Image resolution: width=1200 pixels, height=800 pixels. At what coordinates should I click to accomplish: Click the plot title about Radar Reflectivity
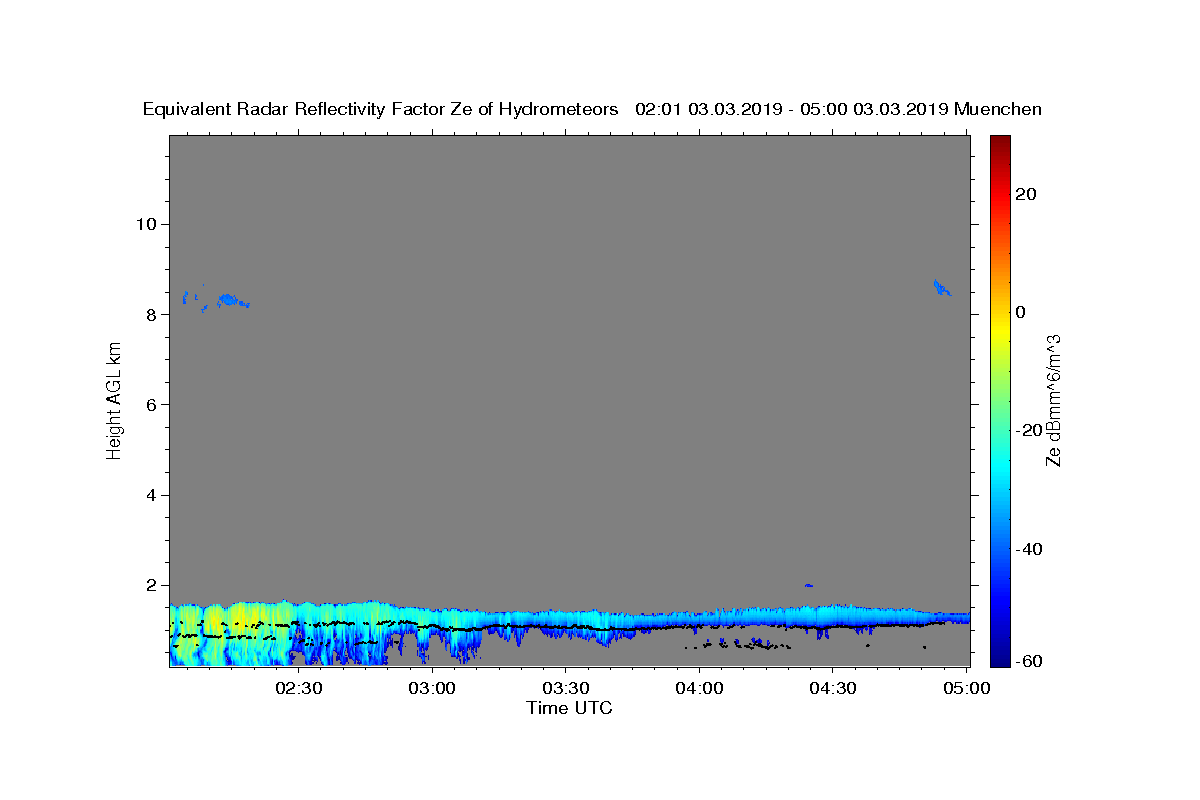tap(592, 109)
